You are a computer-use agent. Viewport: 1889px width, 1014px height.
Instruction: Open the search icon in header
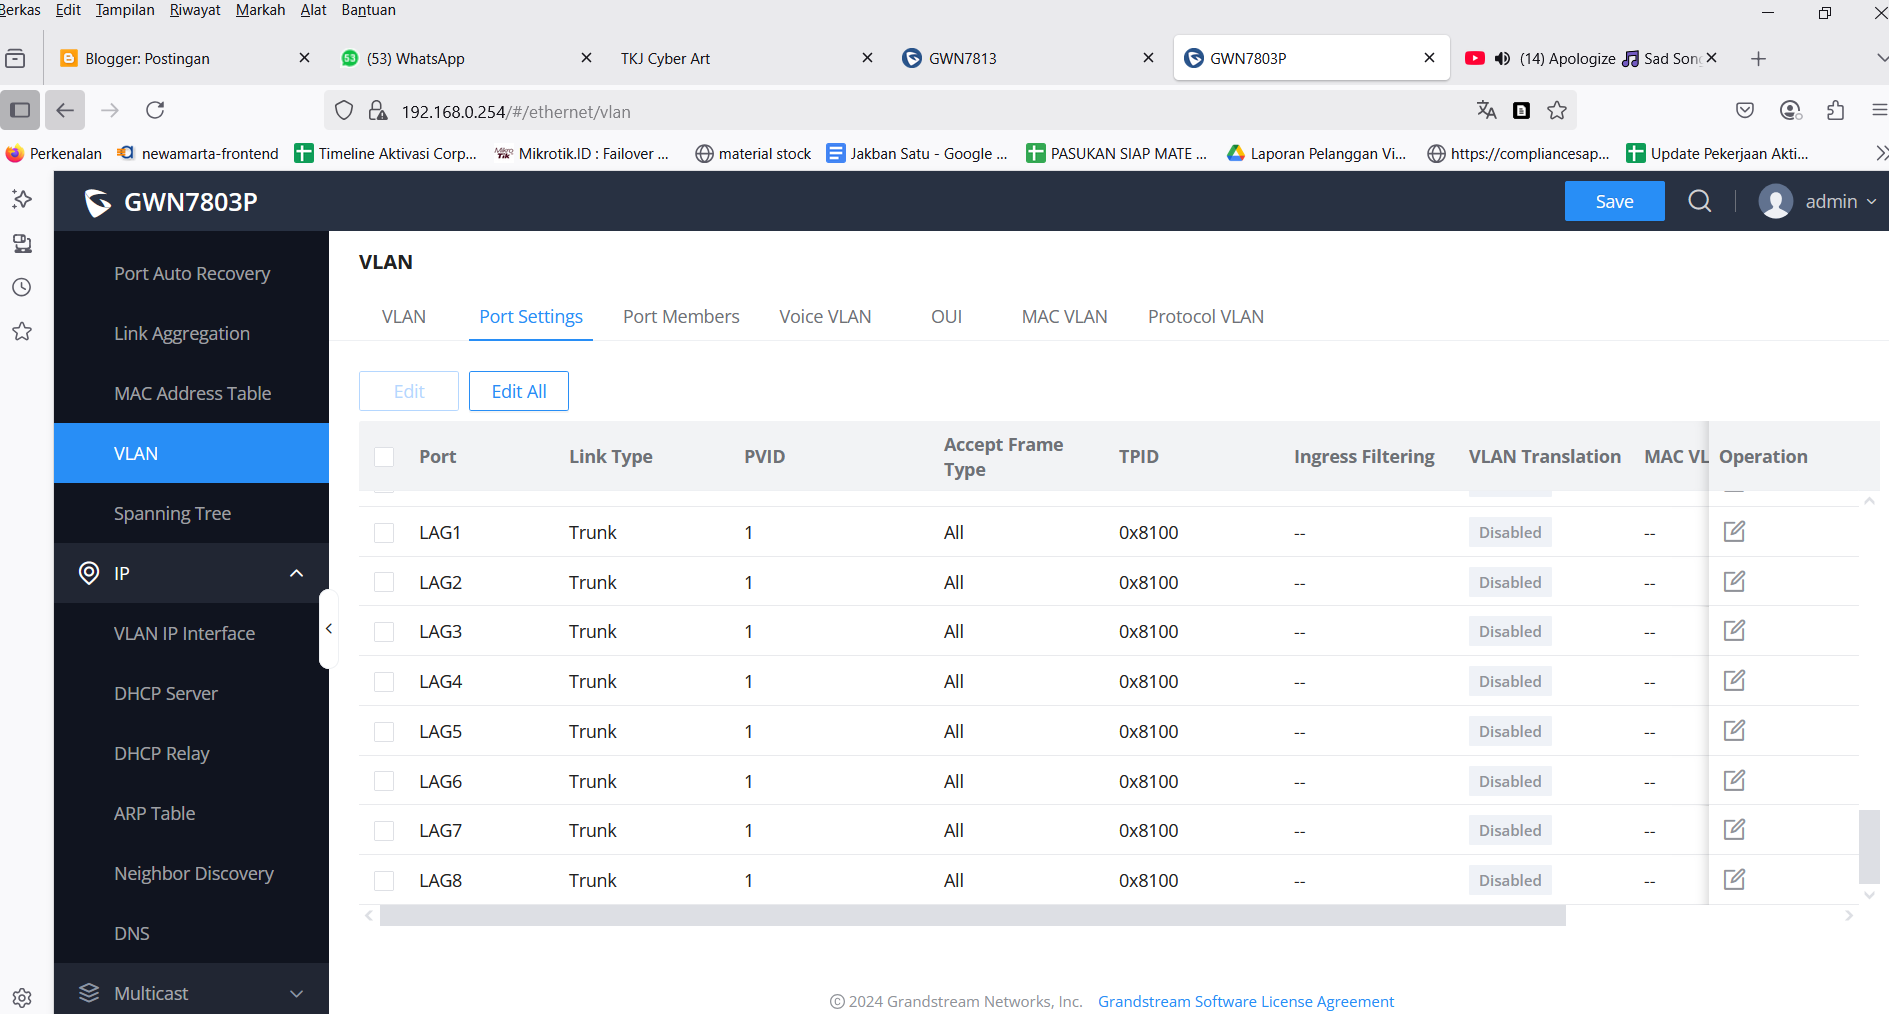click(1699, 201)
